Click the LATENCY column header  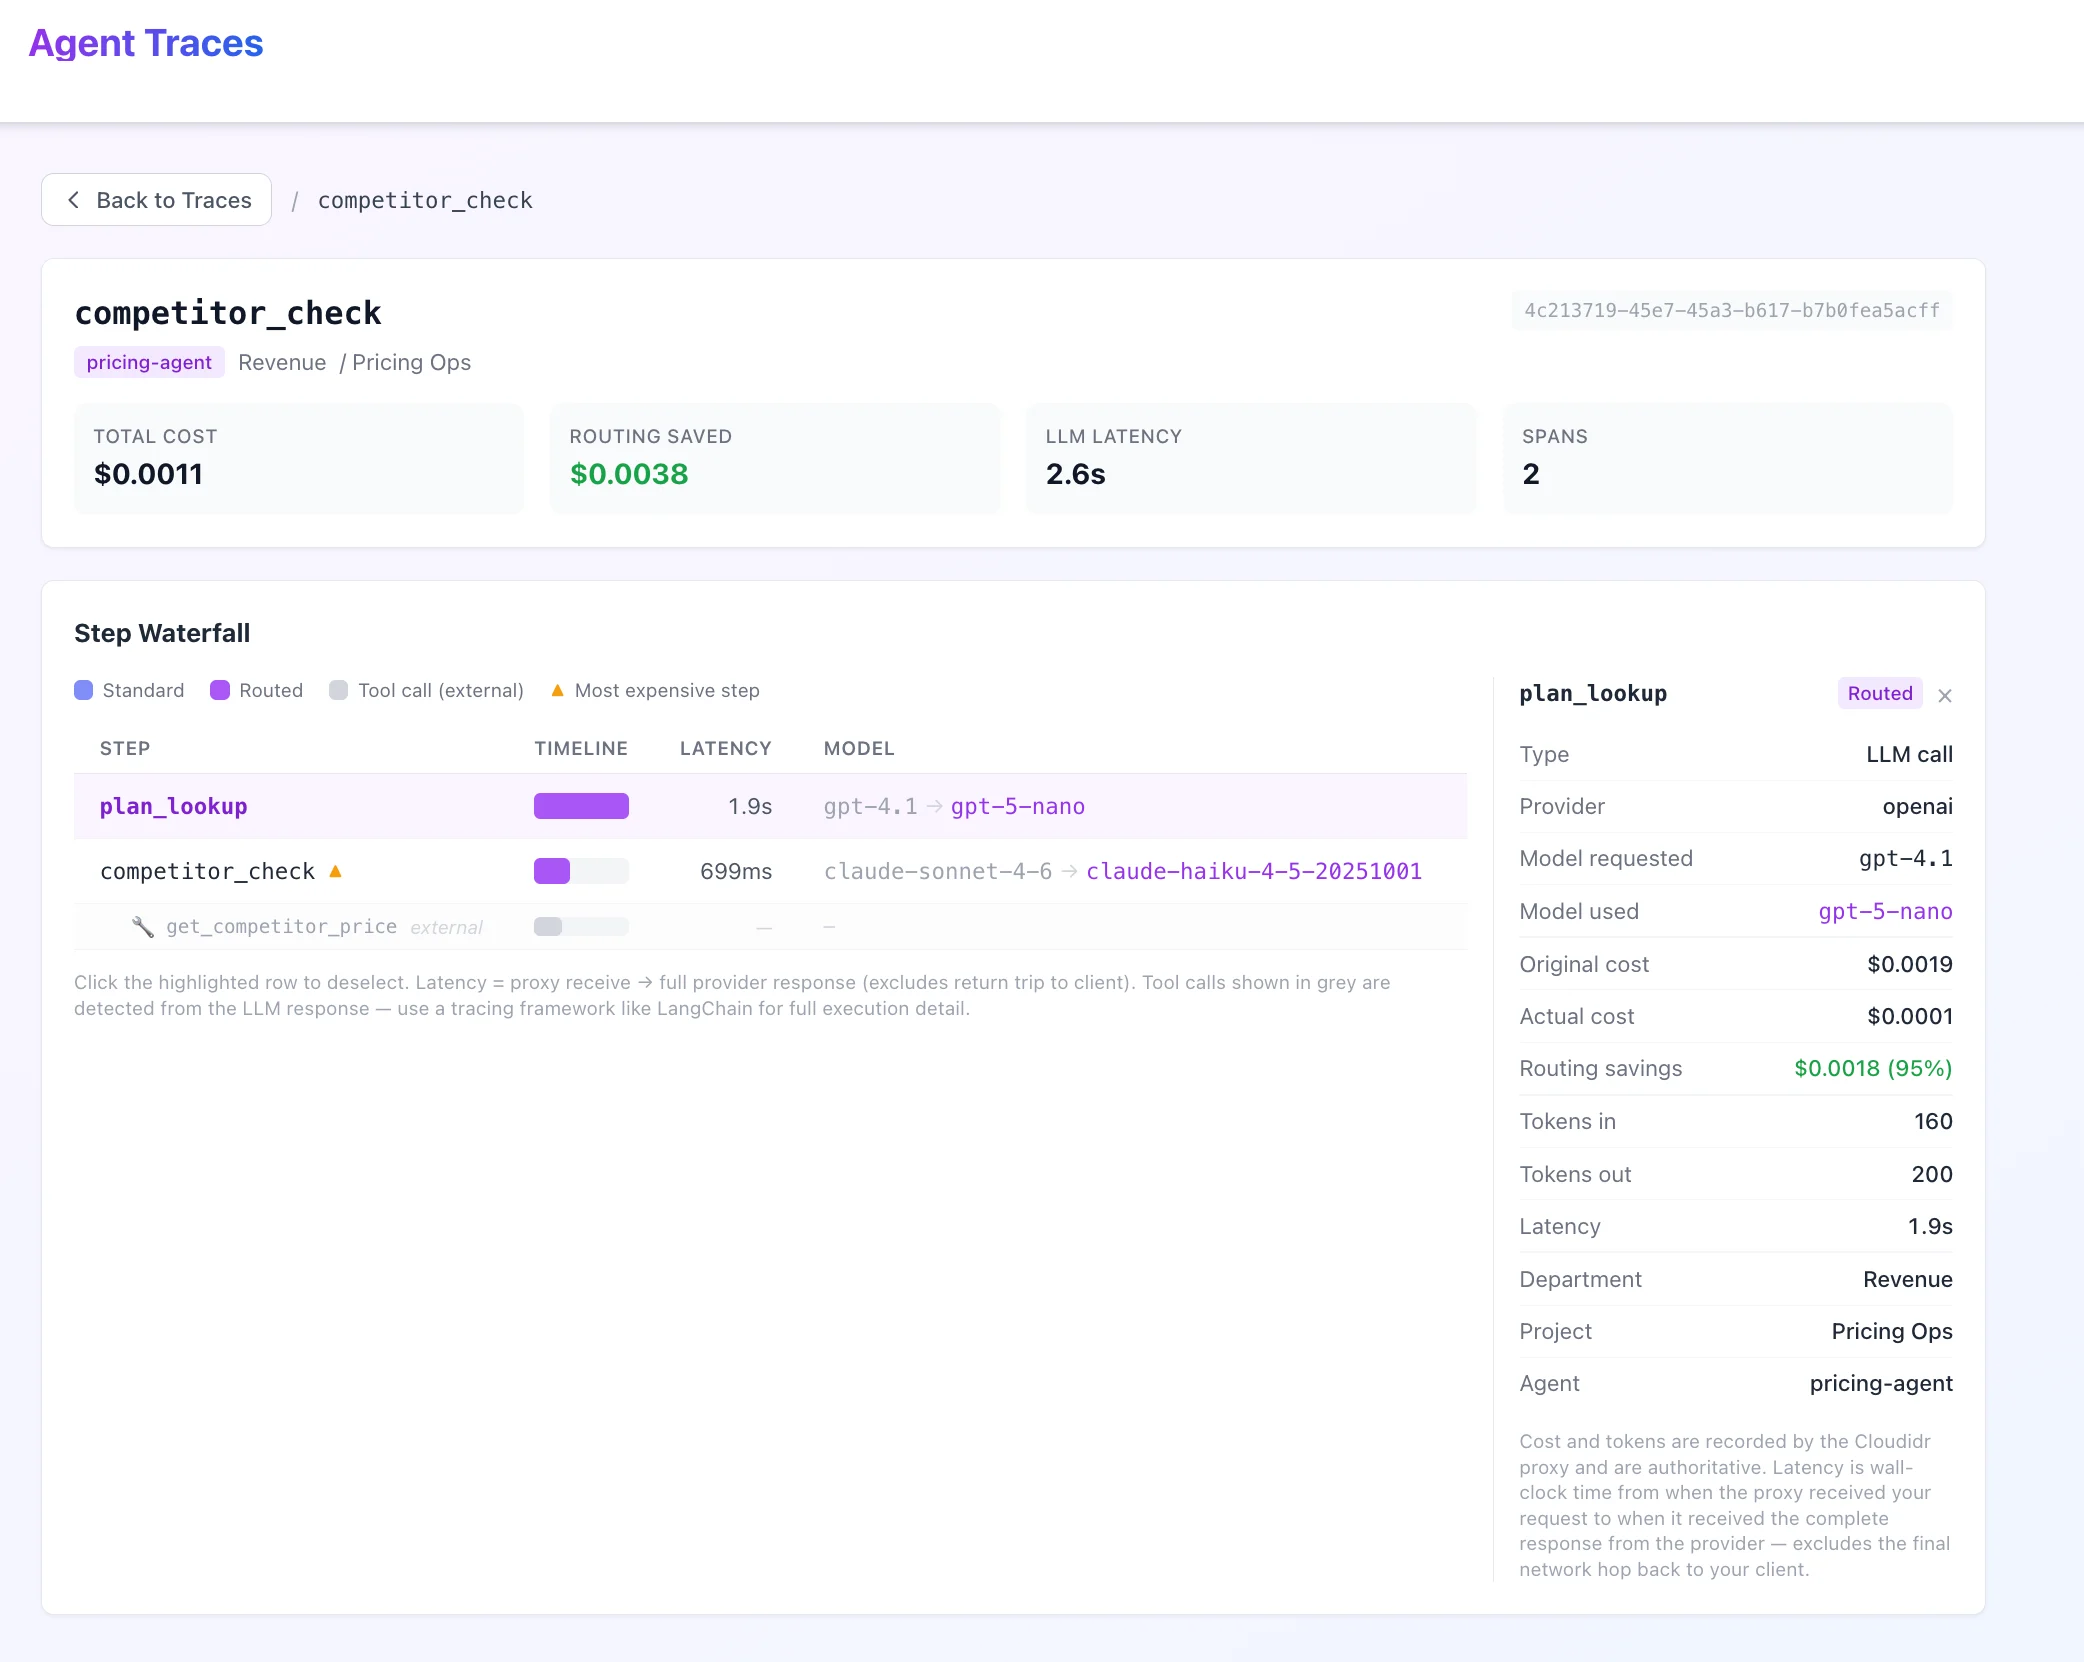point(726,748)
